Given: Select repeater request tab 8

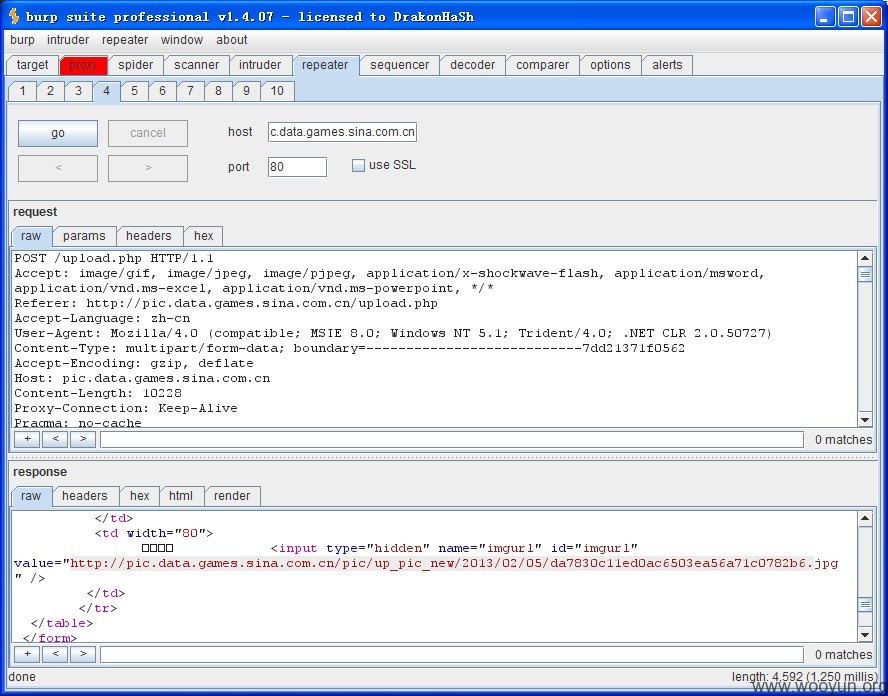Looking at the screenshot, I should pyautogui.click(x=218, y=91).
